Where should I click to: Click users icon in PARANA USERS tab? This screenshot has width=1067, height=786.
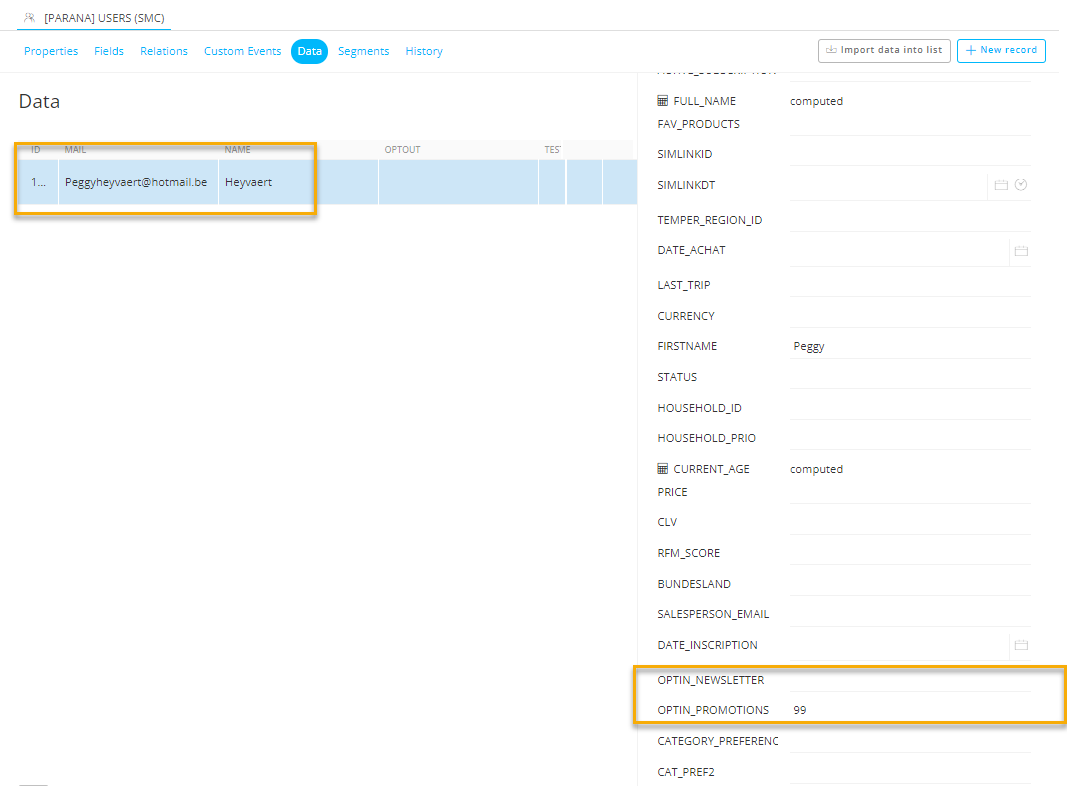tap(29, 17)
